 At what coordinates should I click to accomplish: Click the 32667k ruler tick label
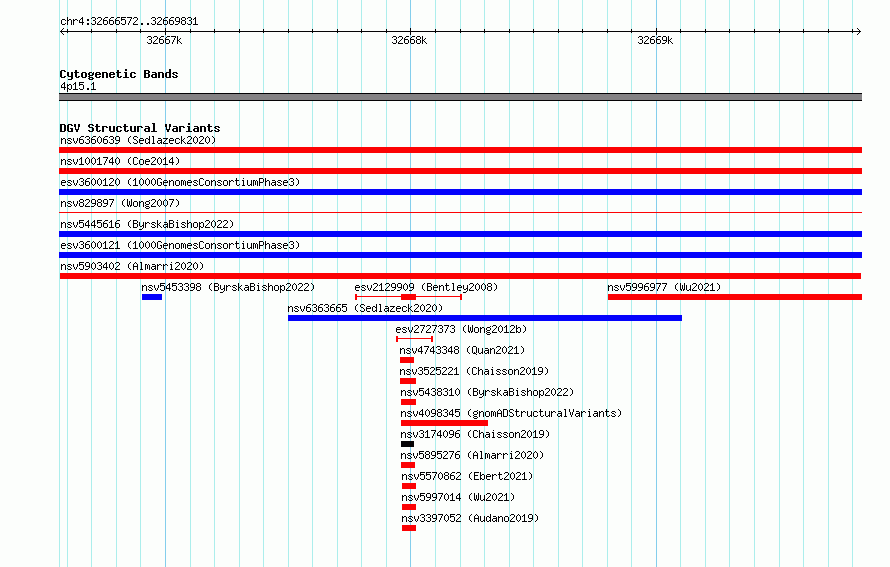pyautogui.click(x=164, y=40)
